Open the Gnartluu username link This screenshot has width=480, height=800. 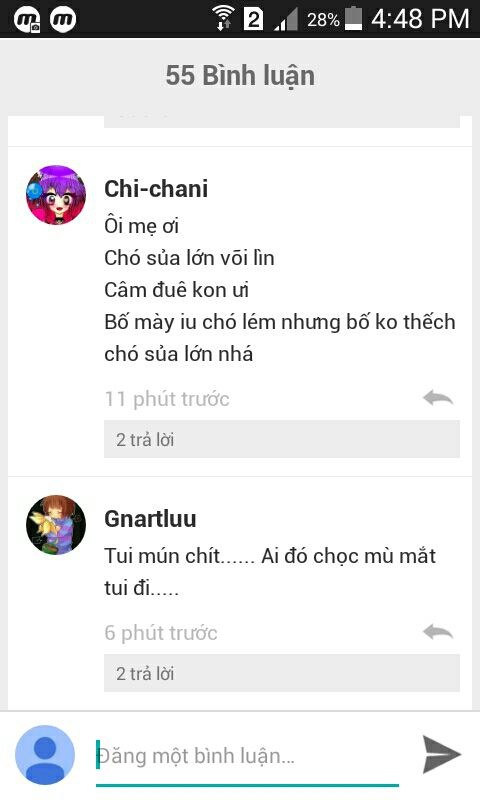coord(150,519)
